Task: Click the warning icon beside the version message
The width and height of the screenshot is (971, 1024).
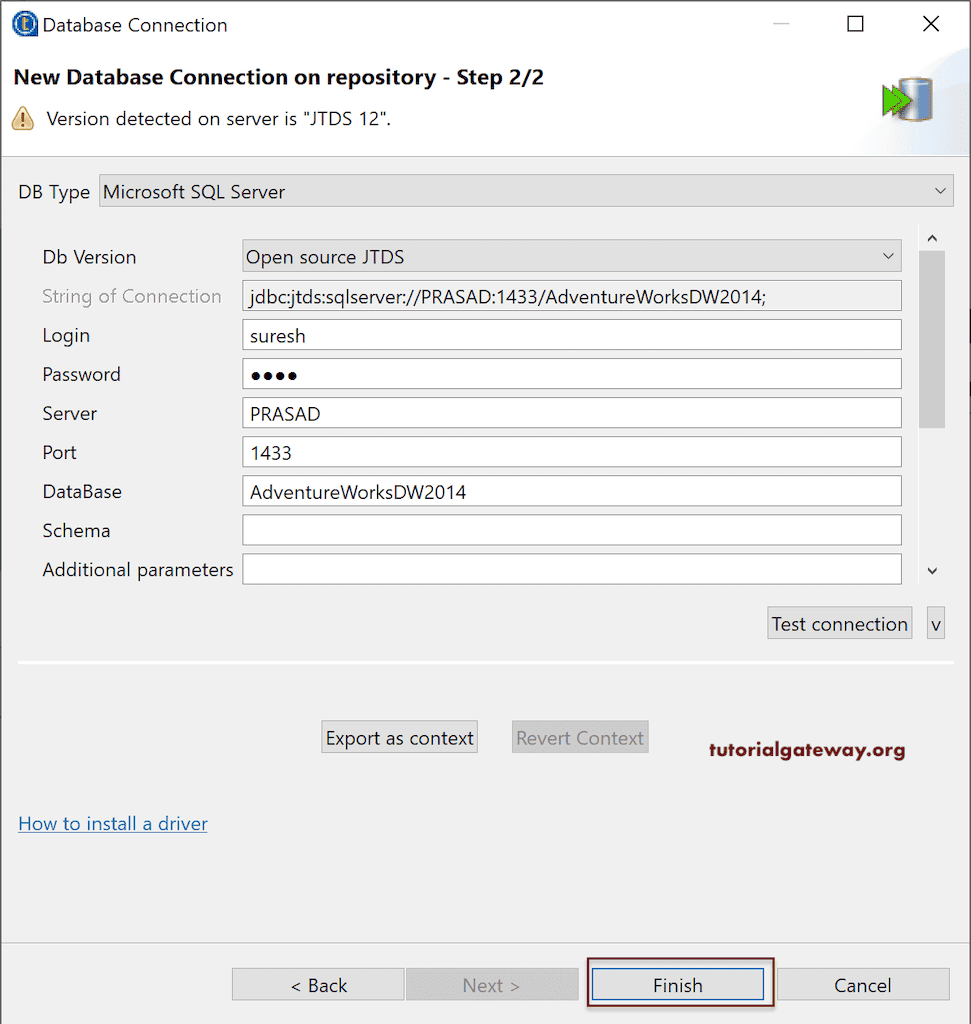Action: click(x=21, y=118)
